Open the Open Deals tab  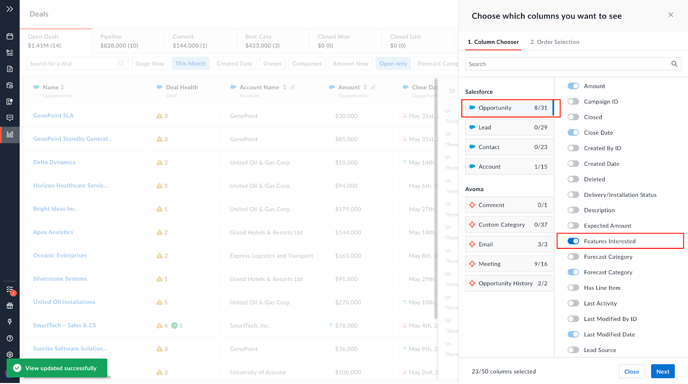[56, 41]
